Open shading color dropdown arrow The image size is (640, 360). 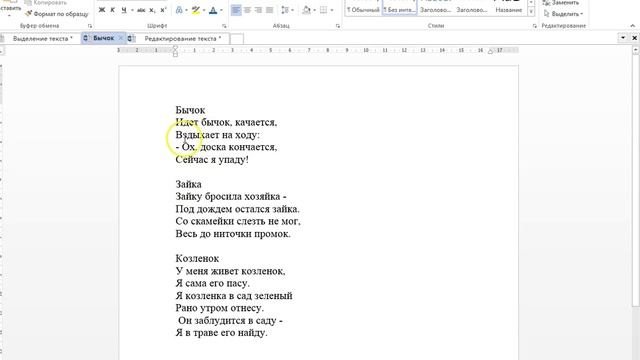tap(314, 10)
